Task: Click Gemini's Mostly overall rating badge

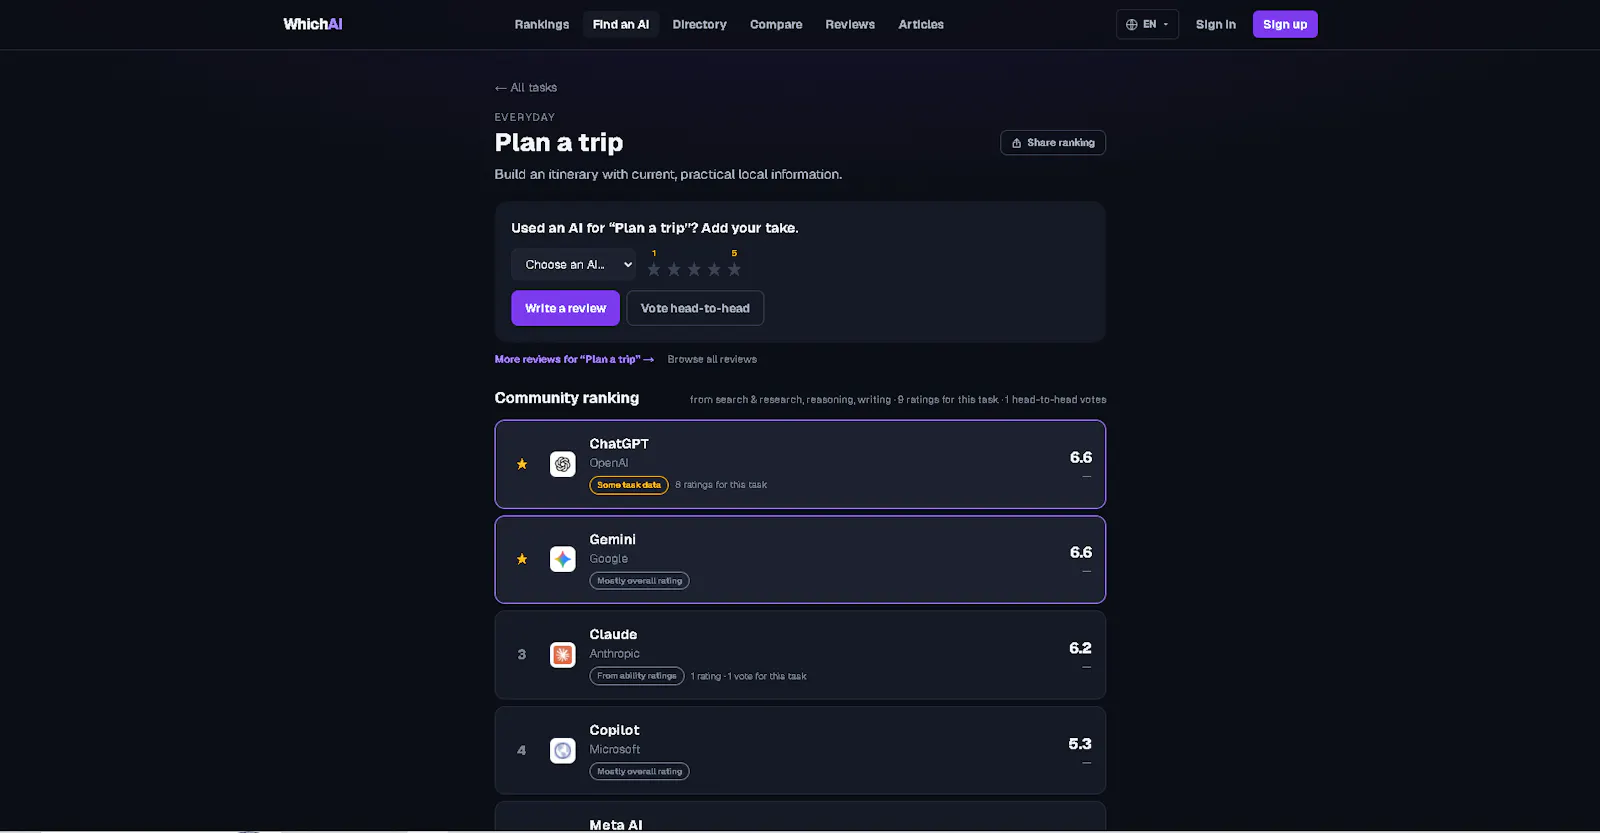Action: click(x=639, y=581)
